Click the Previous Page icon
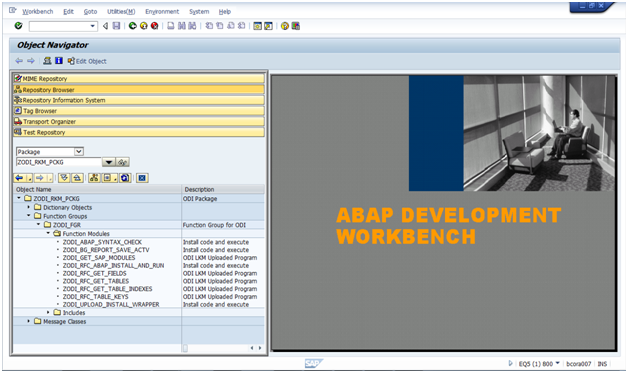 click(x=219, y=26)
